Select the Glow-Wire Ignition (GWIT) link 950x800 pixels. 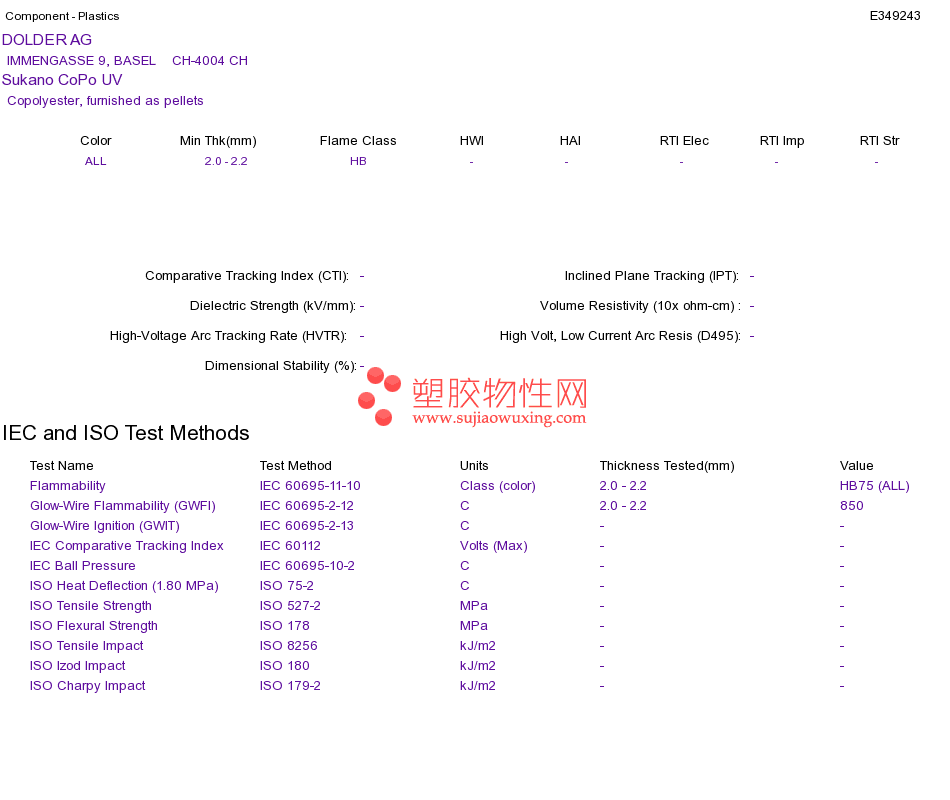click(105, 525)
